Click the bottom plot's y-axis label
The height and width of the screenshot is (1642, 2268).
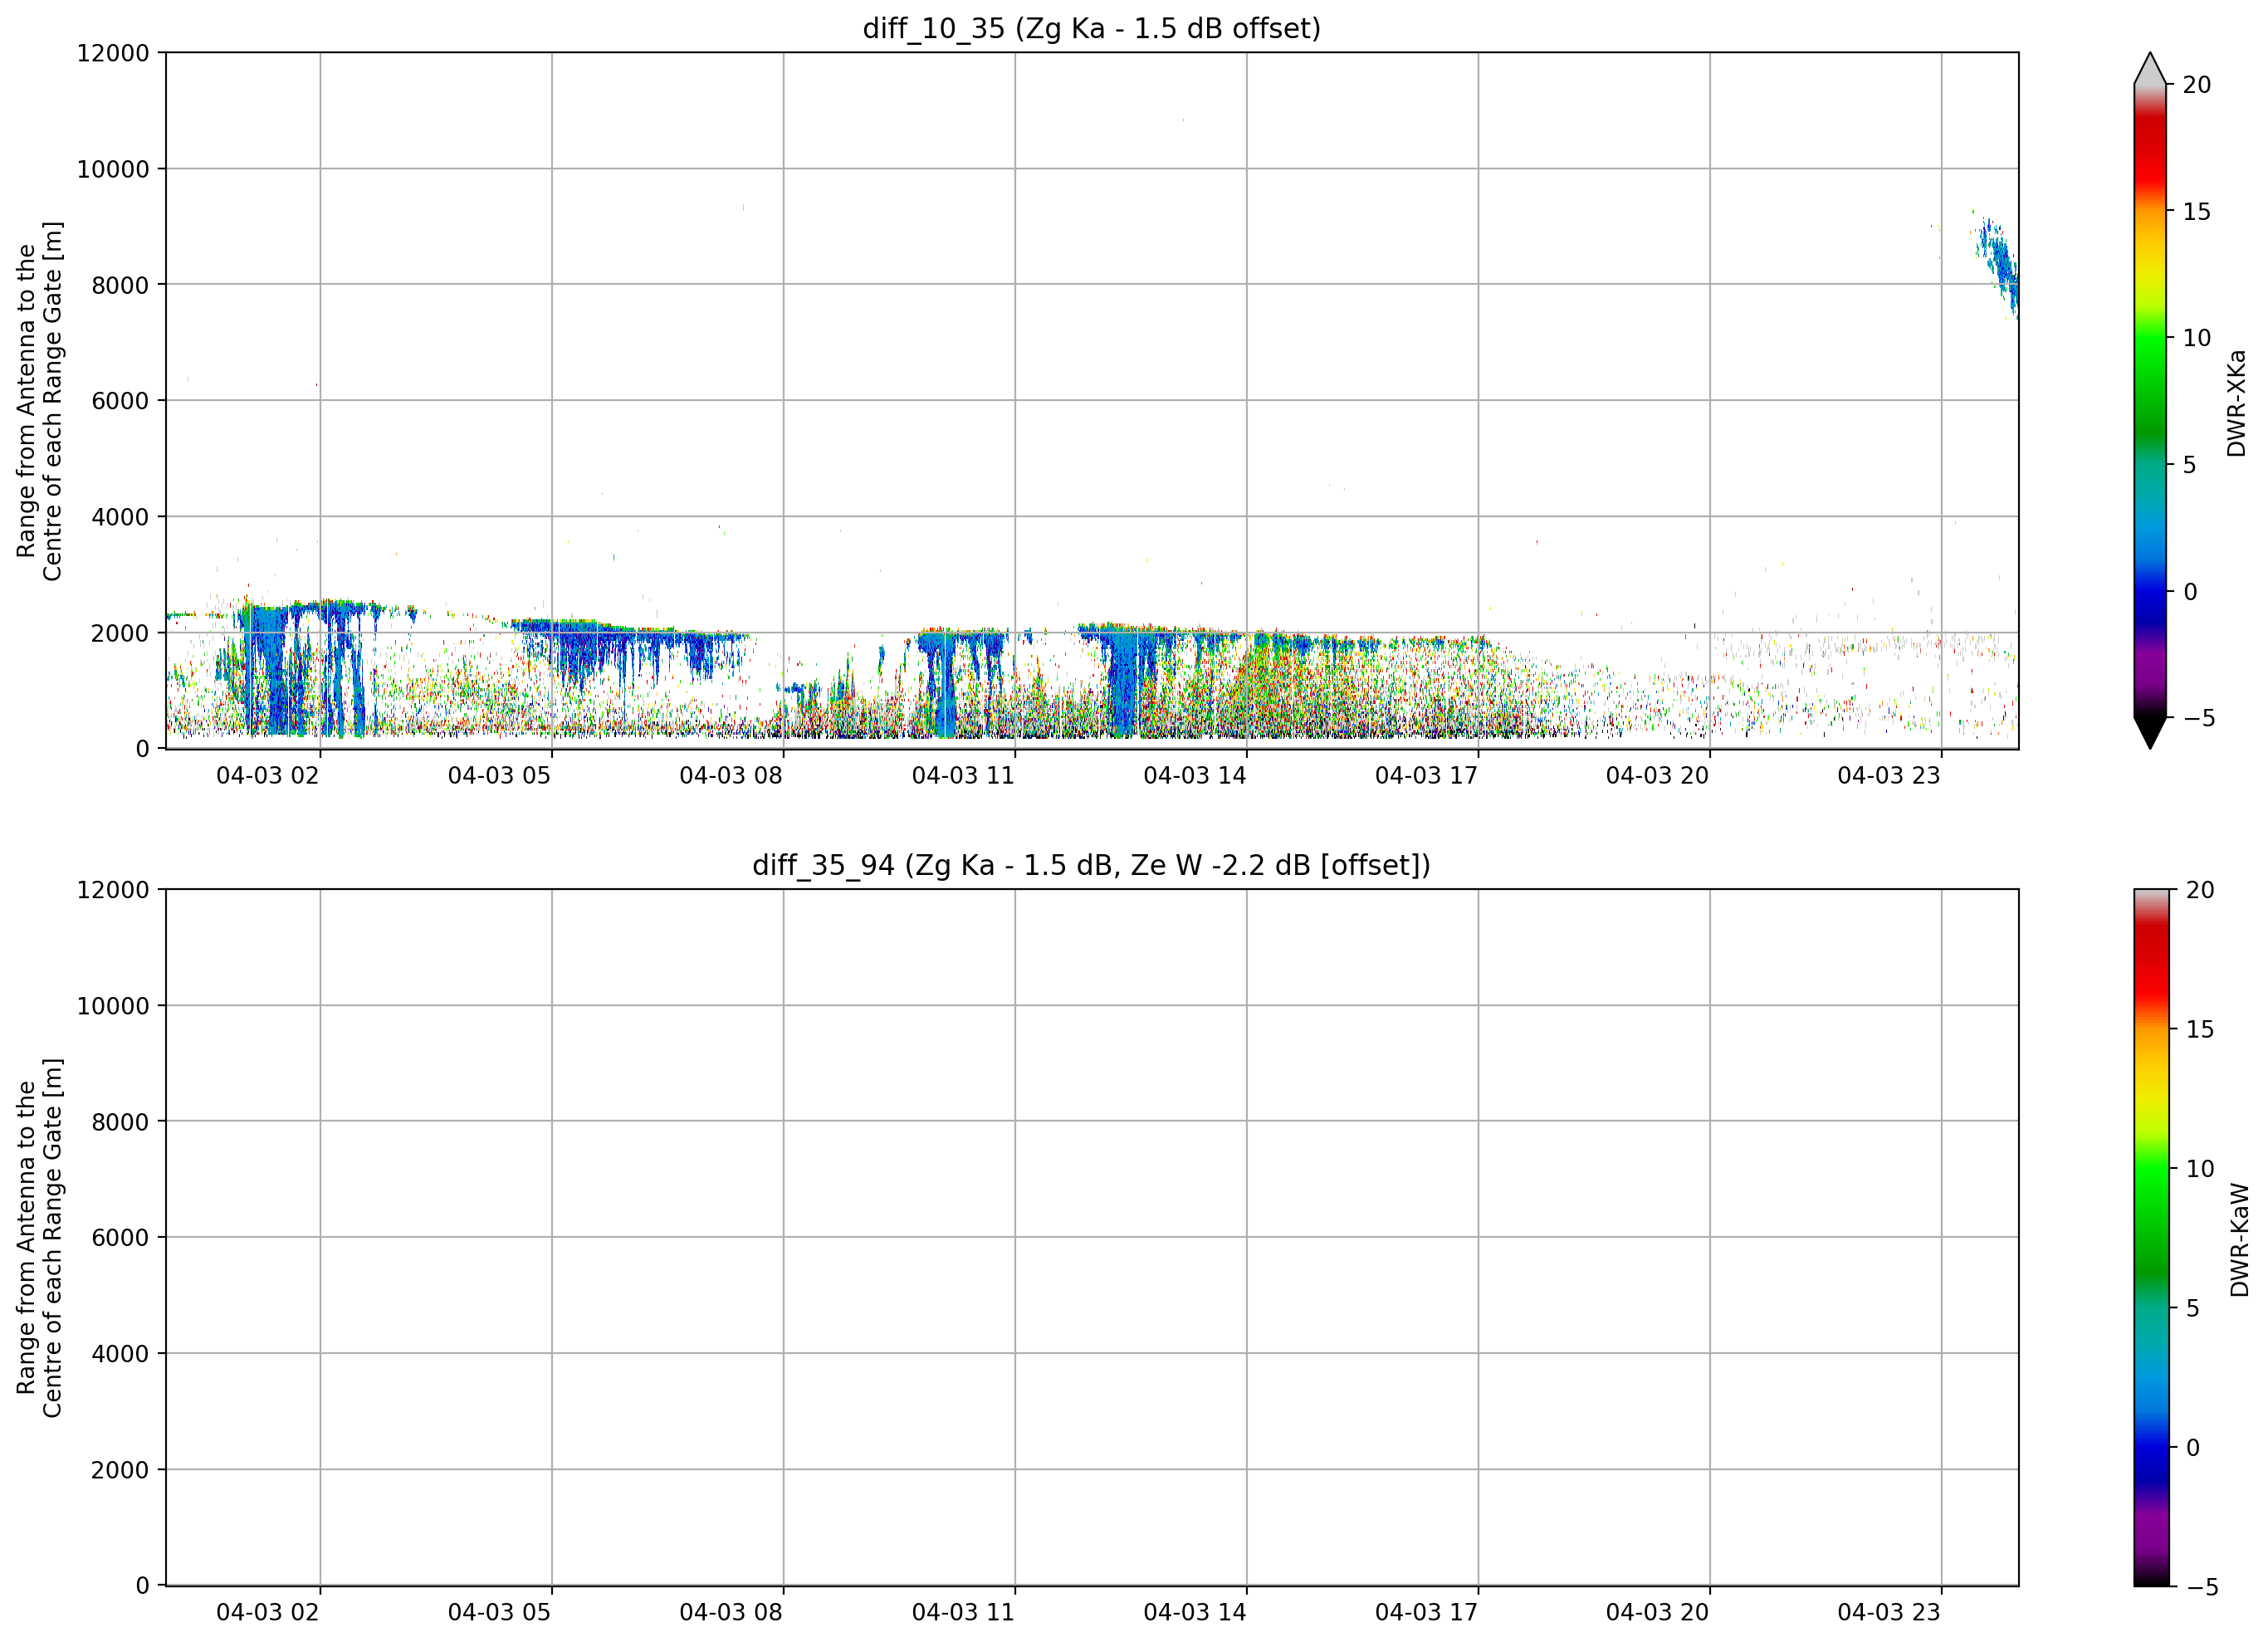(x=40, y=1238)
